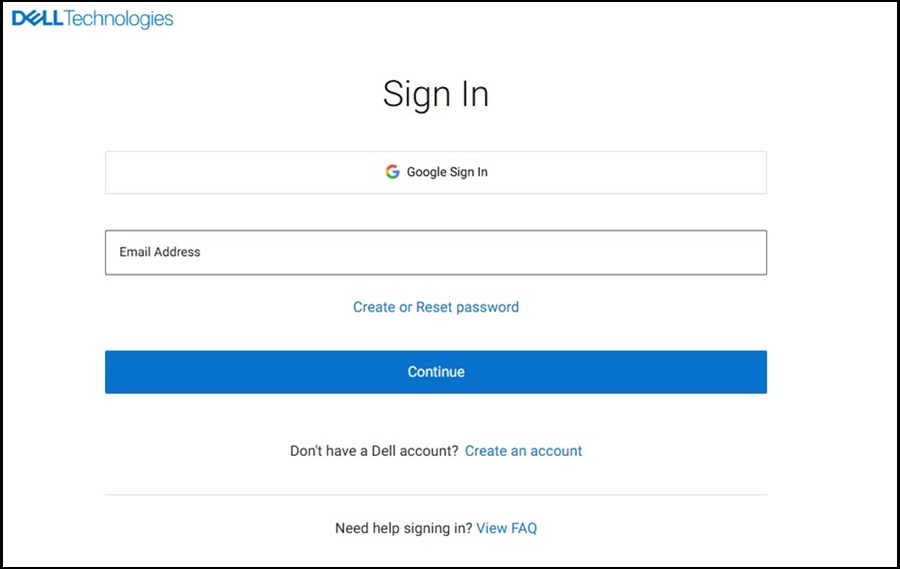Click the Email Address placeholder text

pos(160,252)
